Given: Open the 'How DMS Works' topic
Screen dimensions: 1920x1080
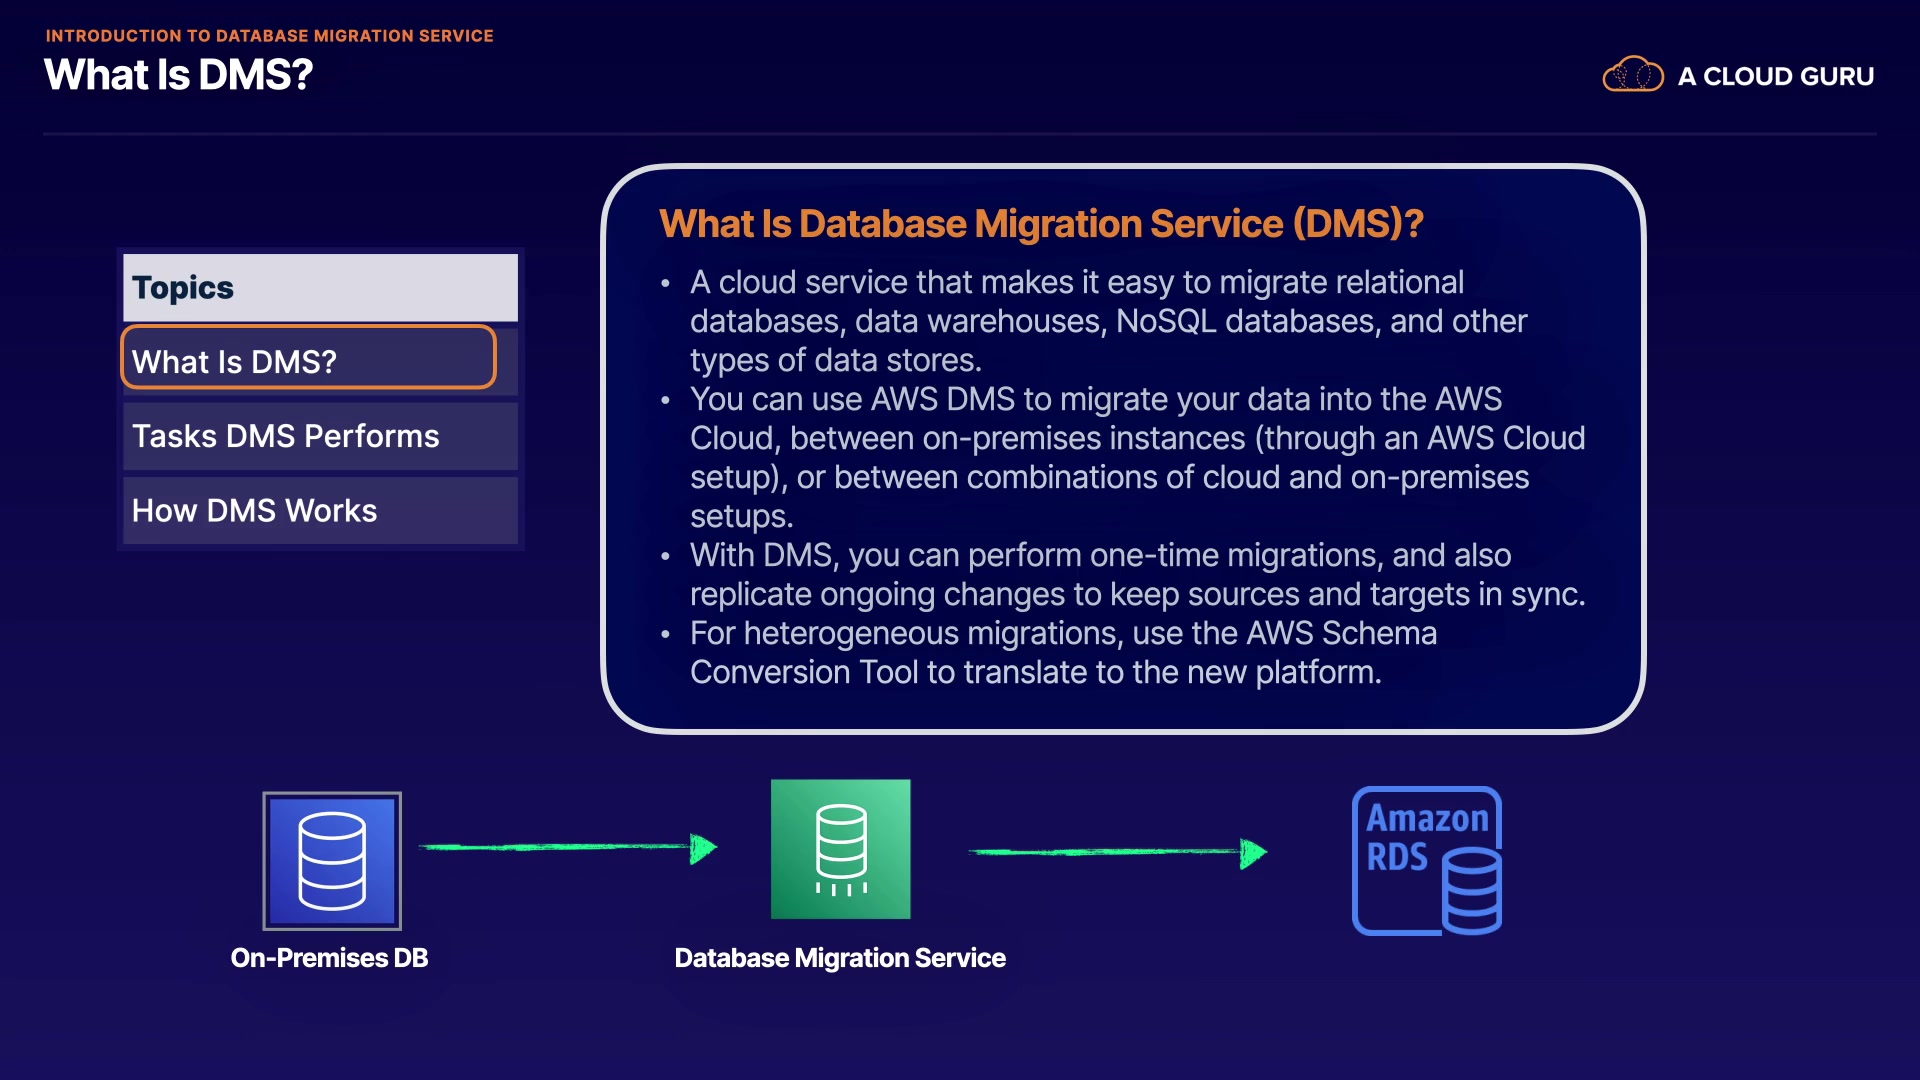Looking at the screenshot, I should (x=320, y=511).
